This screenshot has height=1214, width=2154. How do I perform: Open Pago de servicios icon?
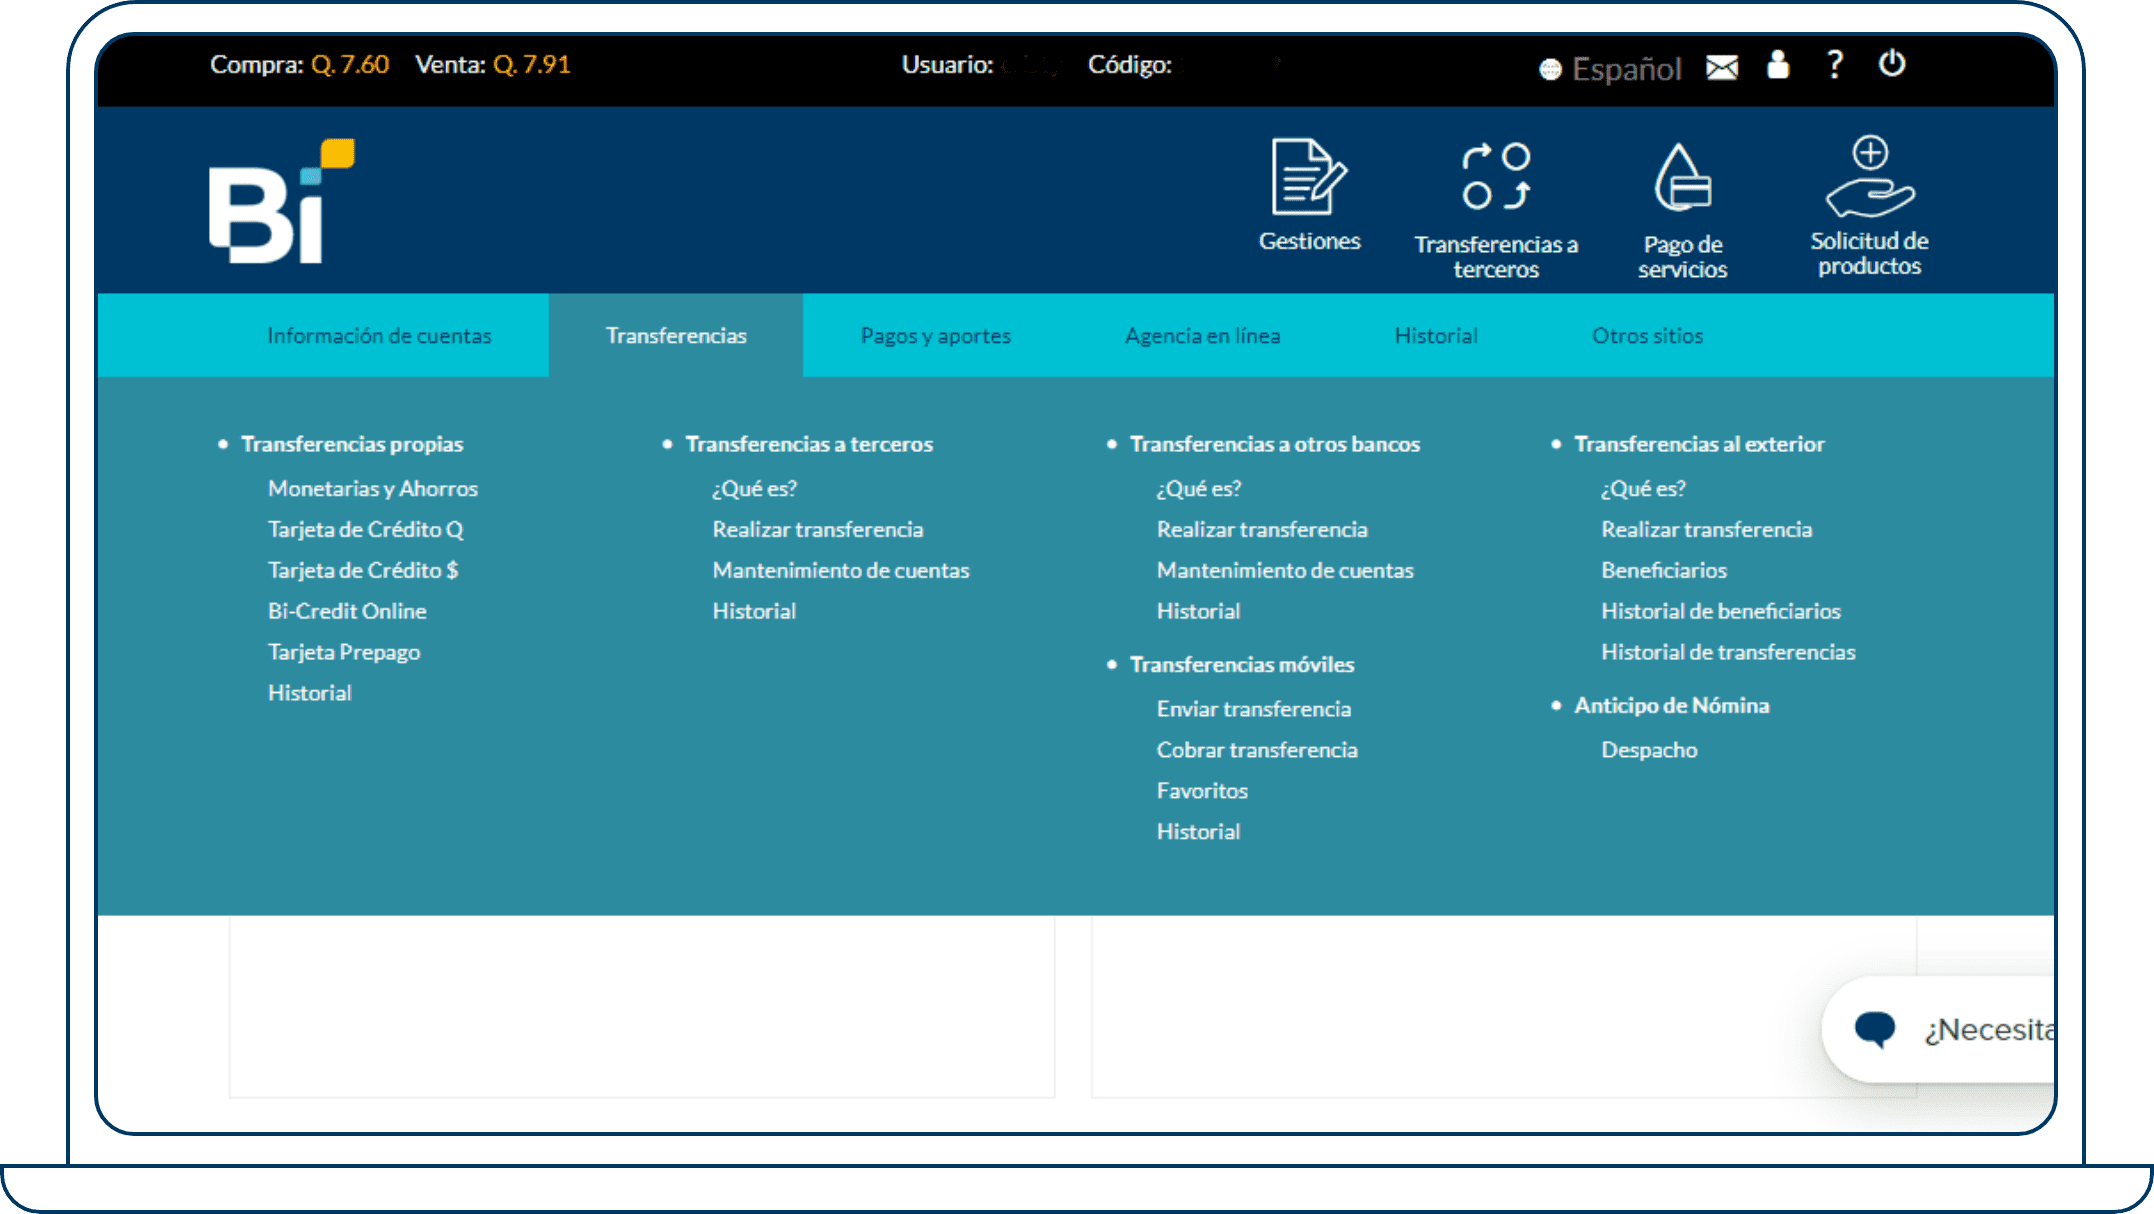click(1683, 177)
